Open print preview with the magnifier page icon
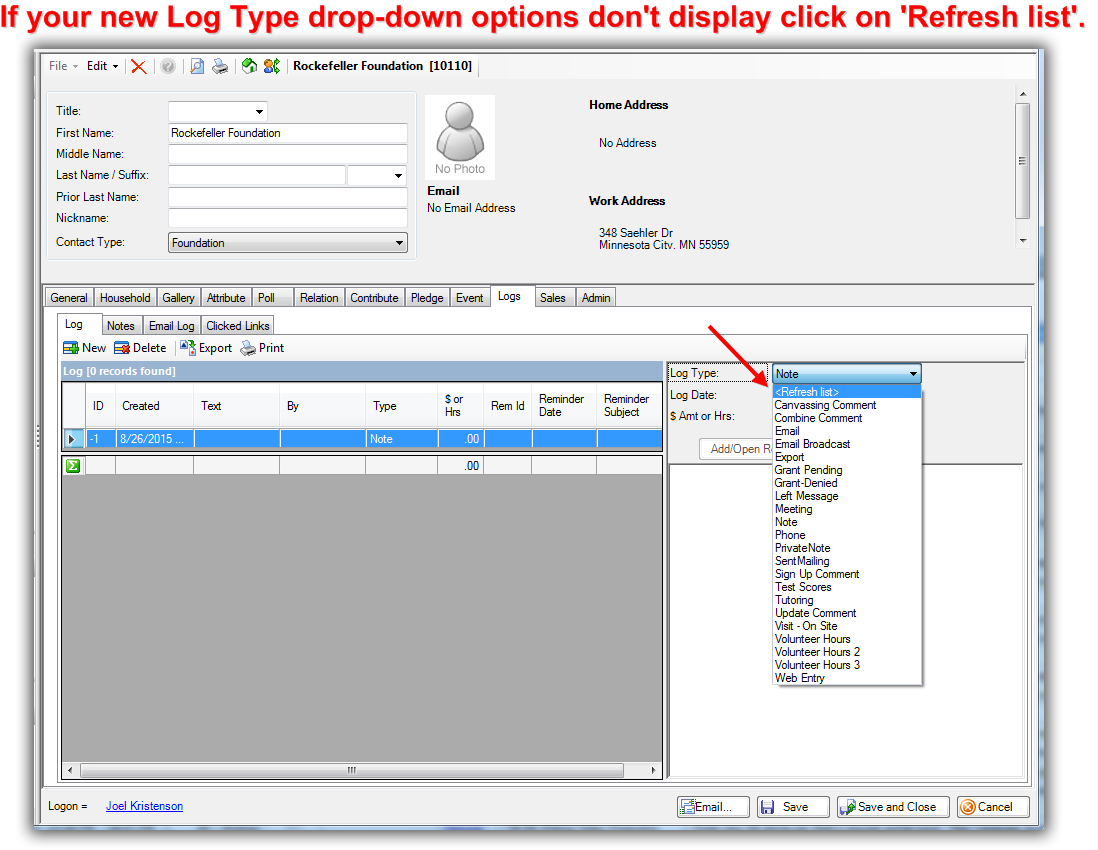This screenshot has width=1098, height=850. tap(197, 66)
